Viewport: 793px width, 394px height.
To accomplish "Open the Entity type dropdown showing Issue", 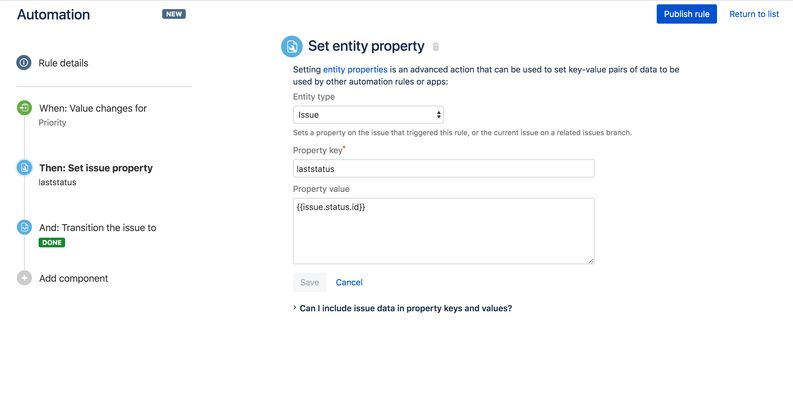I will tap(368, 115).
